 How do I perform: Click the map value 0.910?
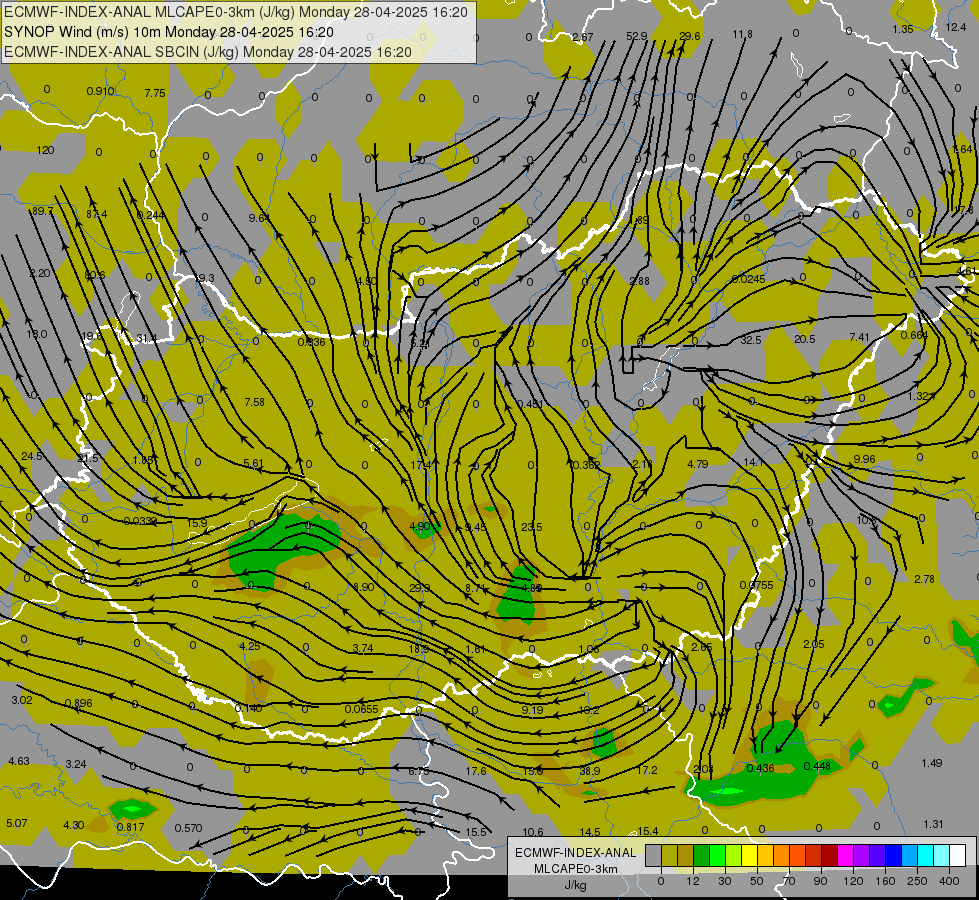pos(101,91)
